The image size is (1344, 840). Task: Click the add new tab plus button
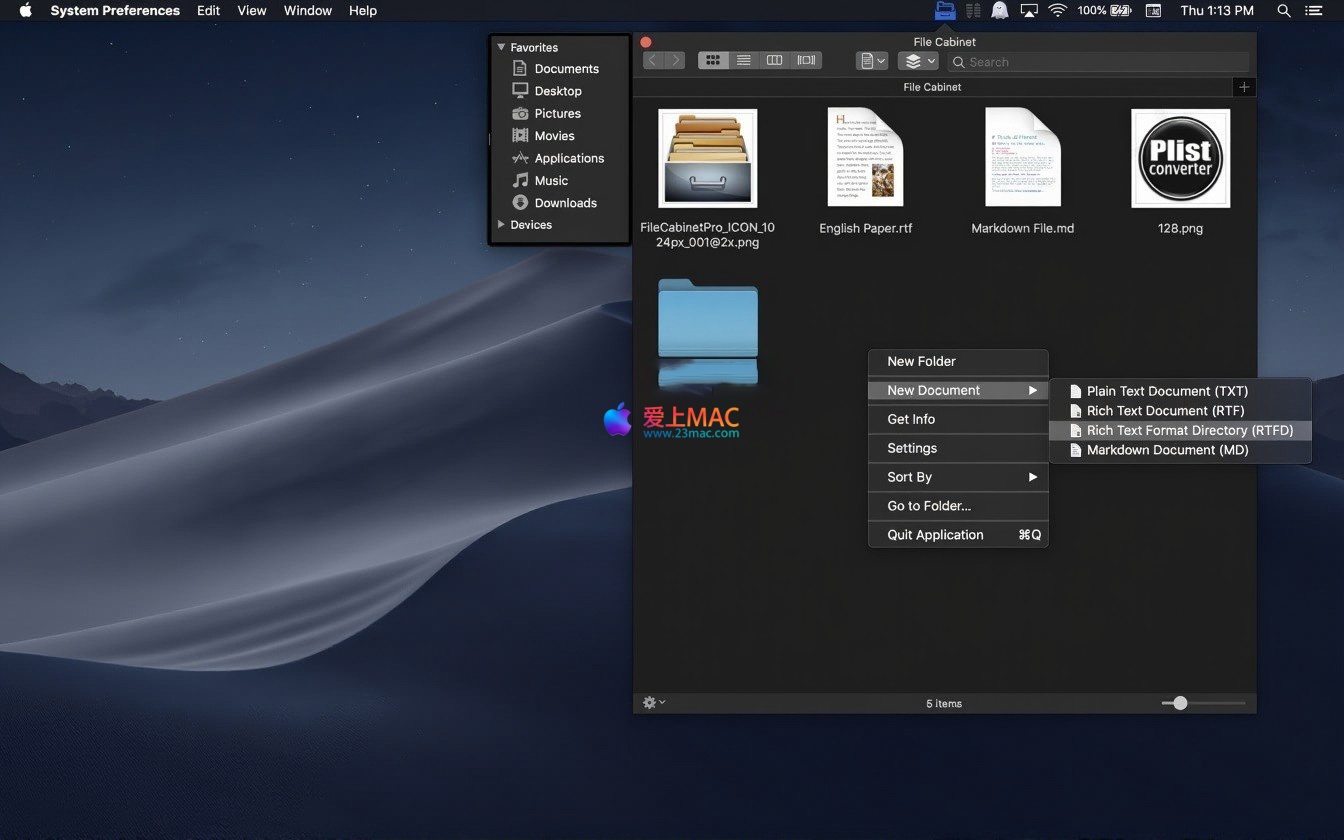(1244, 87)
